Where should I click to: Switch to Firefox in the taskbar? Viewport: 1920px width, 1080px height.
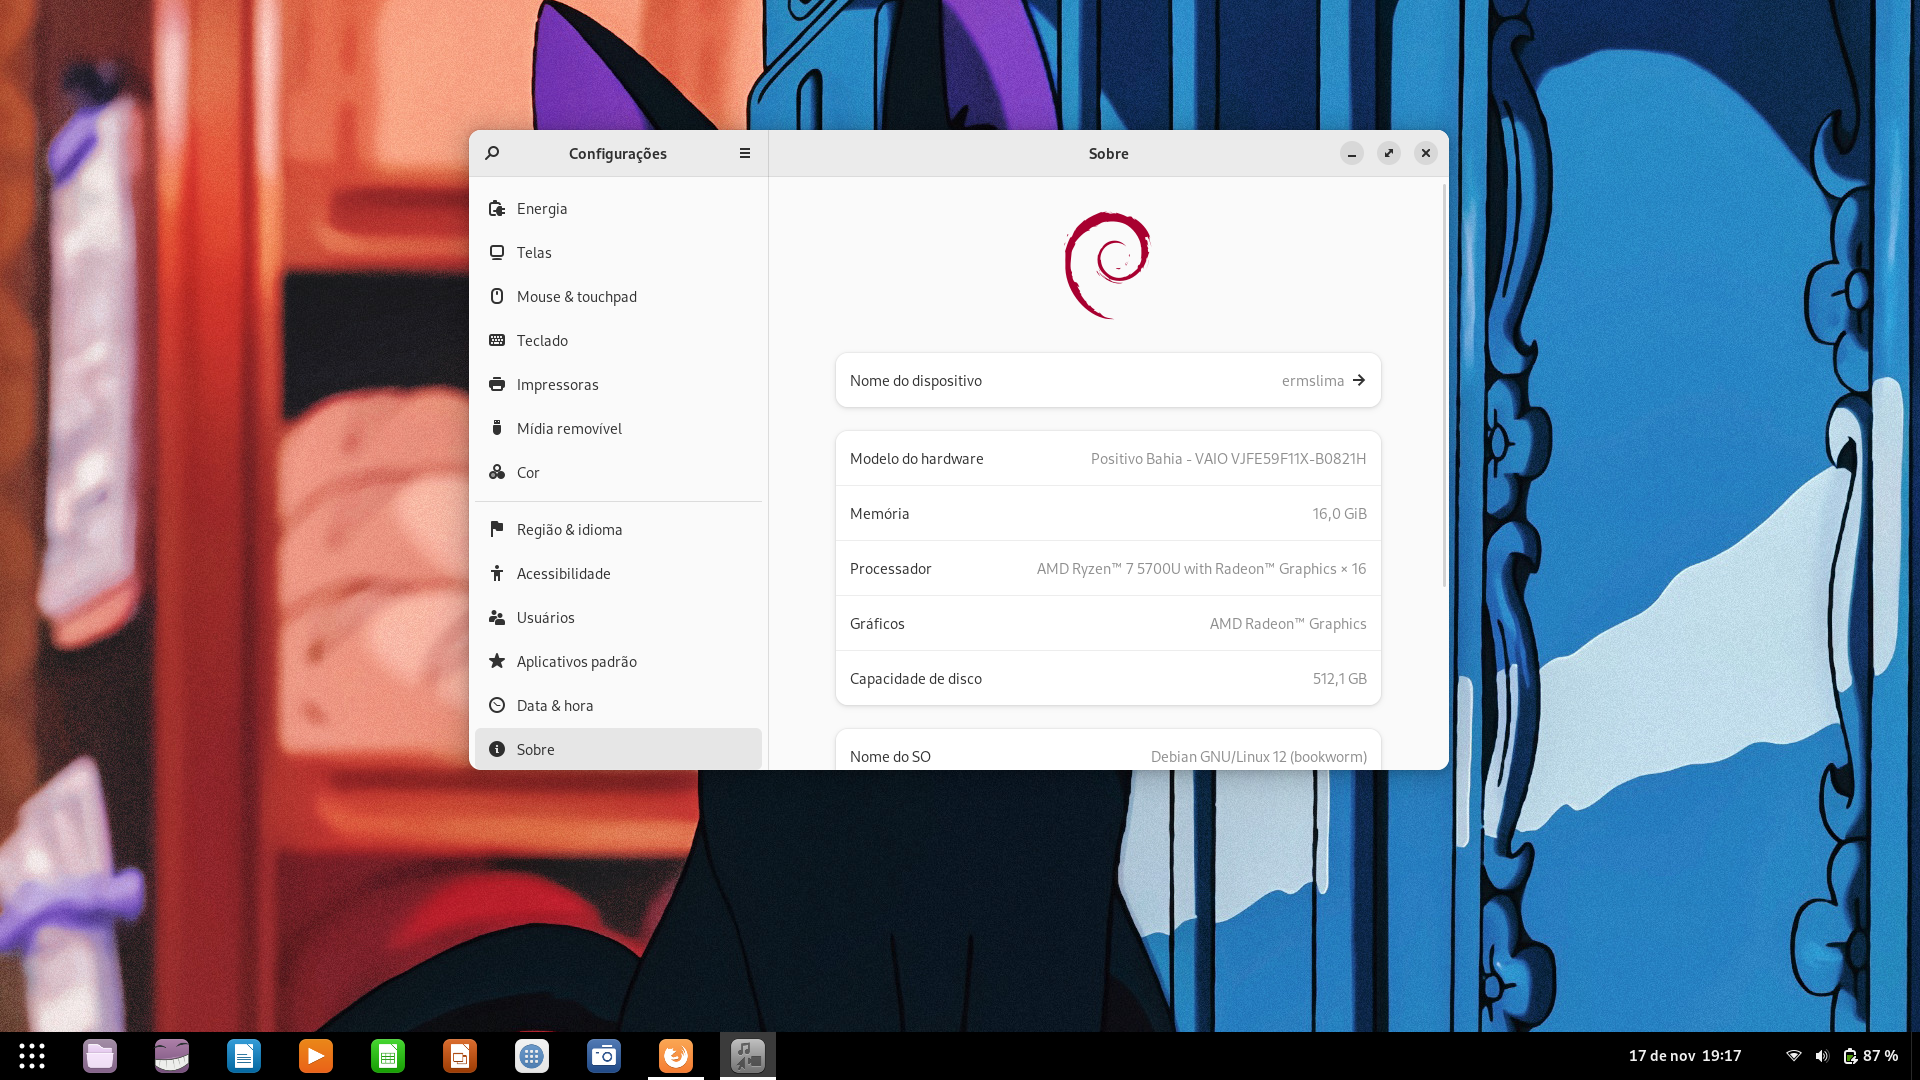point(676,1056)
